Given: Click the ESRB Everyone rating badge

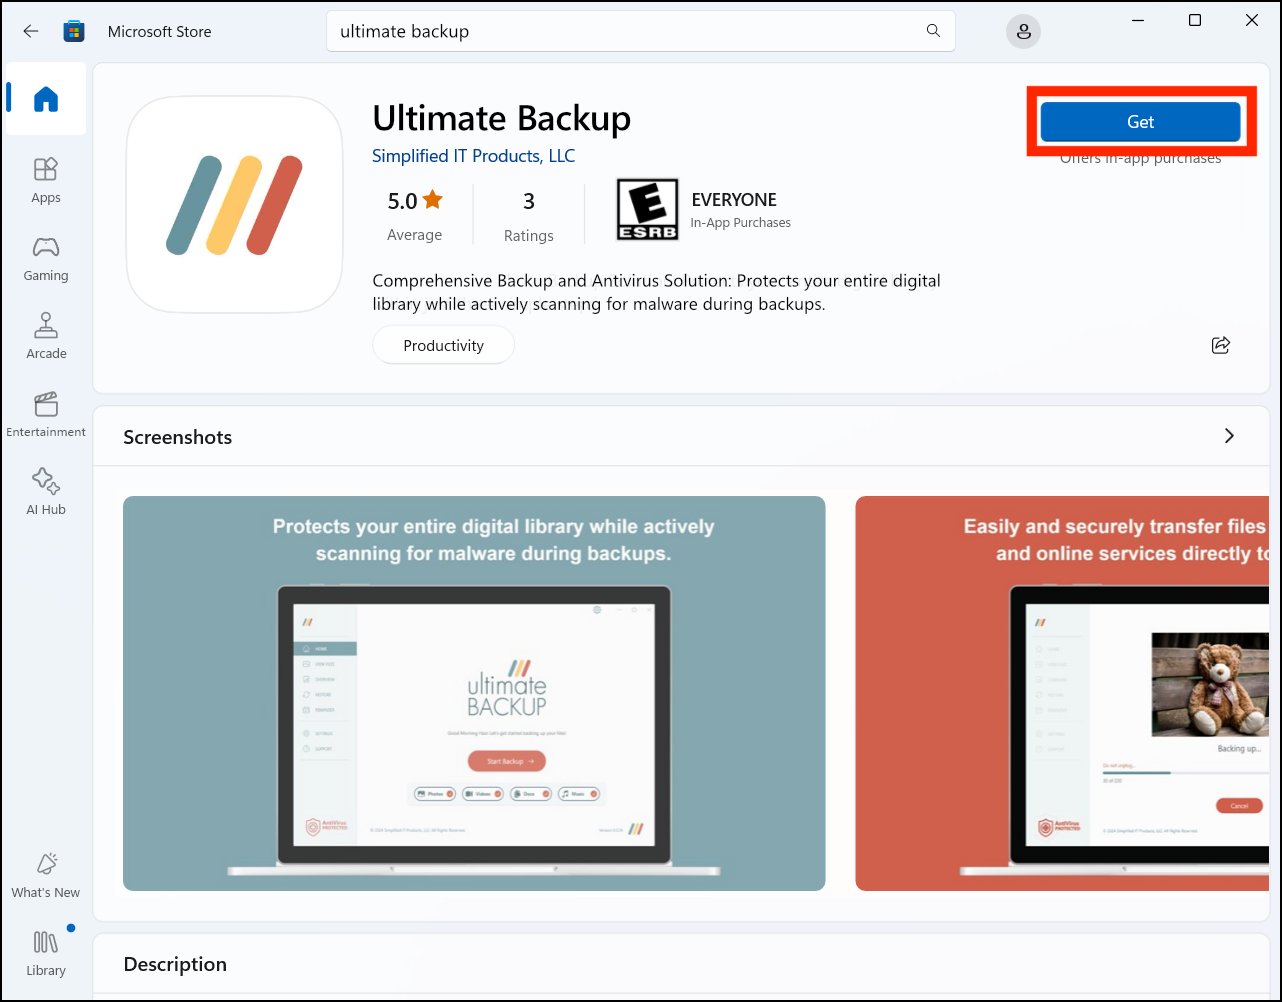Looking at the screenshot, I should [647, 210].
